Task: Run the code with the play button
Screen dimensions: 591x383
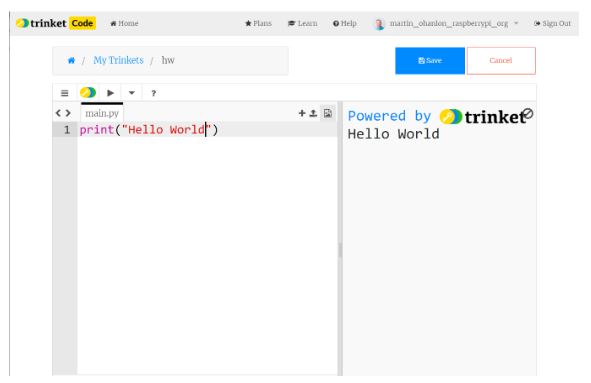Action: (110, 93)
